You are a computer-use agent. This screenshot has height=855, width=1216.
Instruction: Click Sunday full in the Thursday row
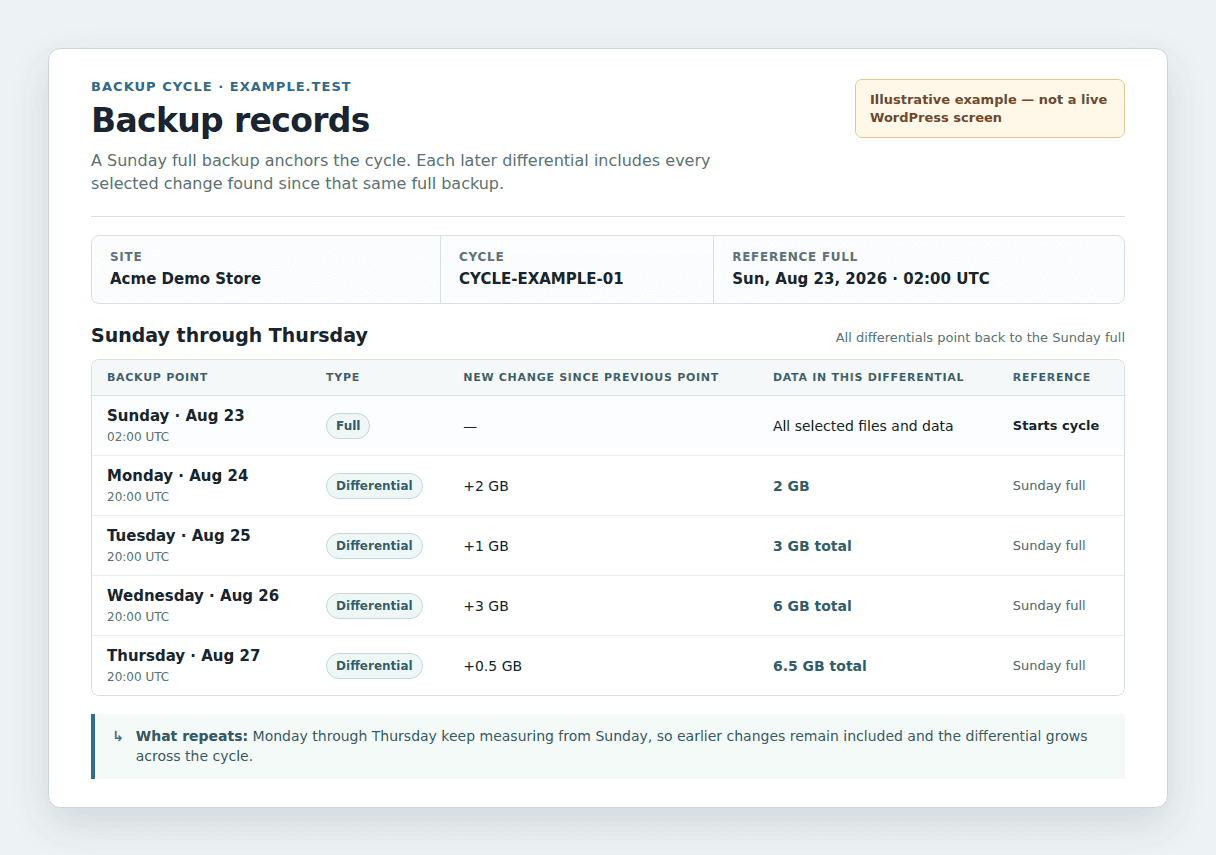coord(1049,666)
